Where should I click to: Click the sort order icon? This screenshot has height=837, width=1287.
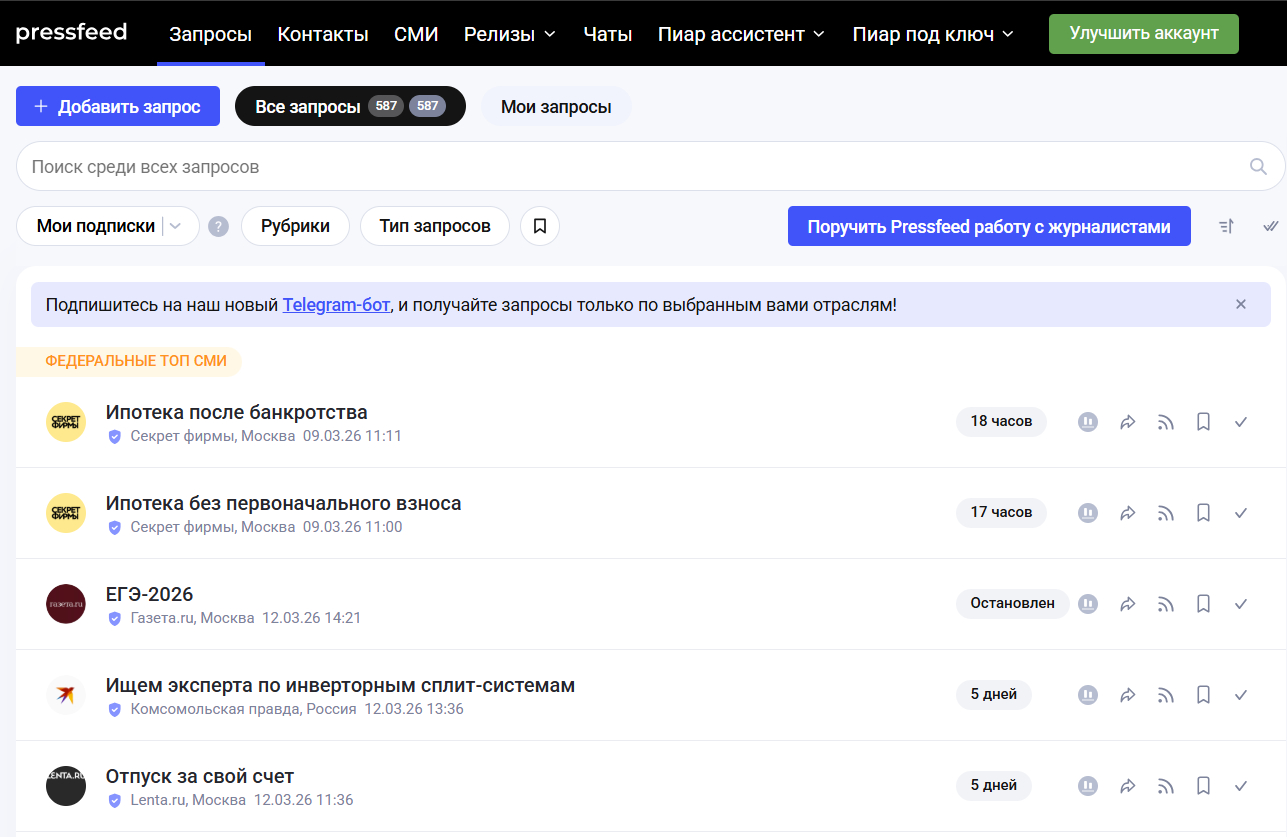pos(1227,226)
